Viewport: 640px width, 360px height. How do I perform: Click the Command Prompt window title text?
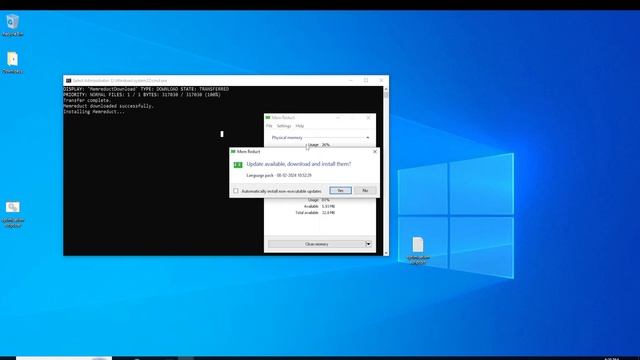click(x=120, y=81)
